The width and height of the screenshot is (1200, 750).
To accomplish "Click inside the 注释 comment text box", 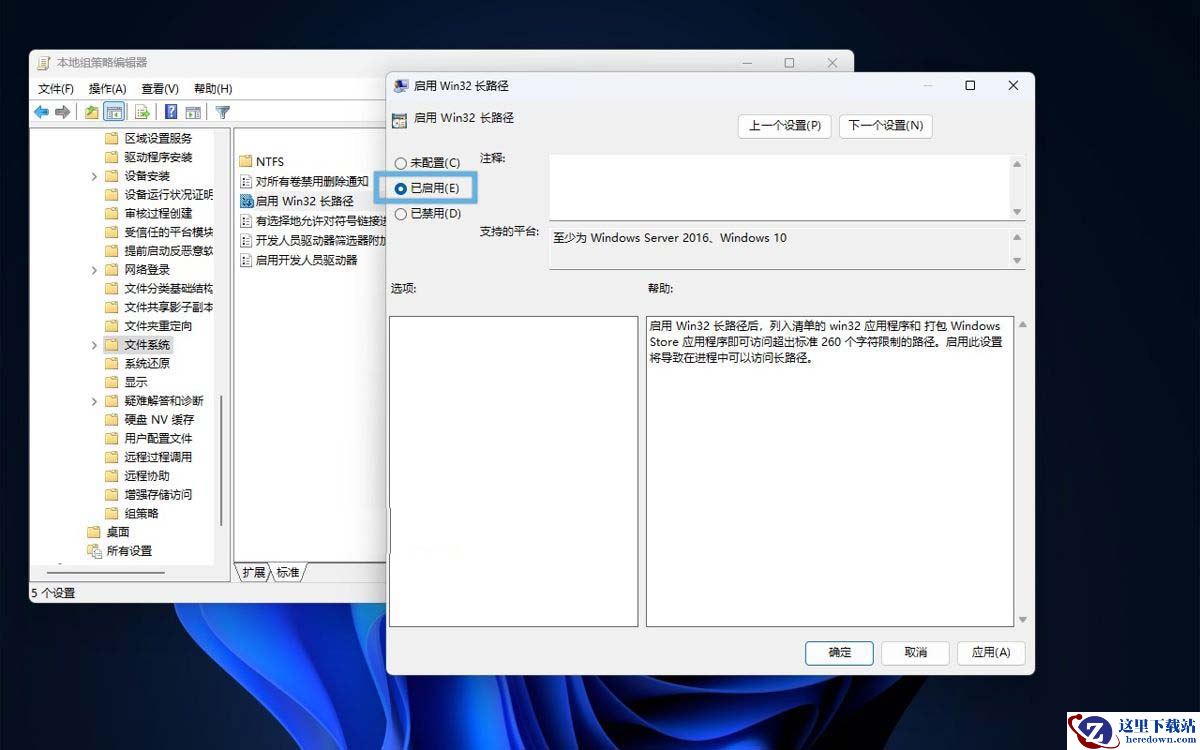I will (x=779, y=187).
